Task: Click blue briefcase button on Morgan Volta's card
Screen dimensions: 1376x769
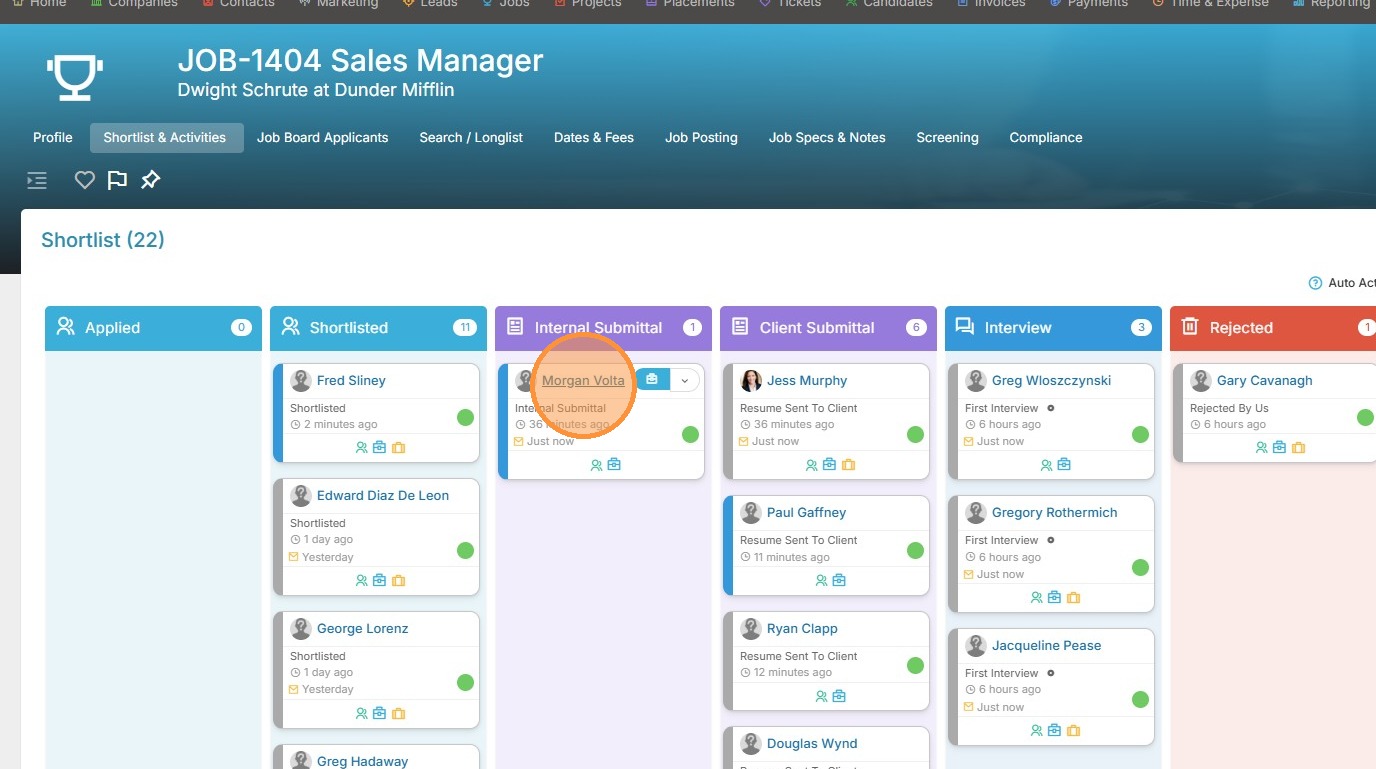Action: click(652, 380)
